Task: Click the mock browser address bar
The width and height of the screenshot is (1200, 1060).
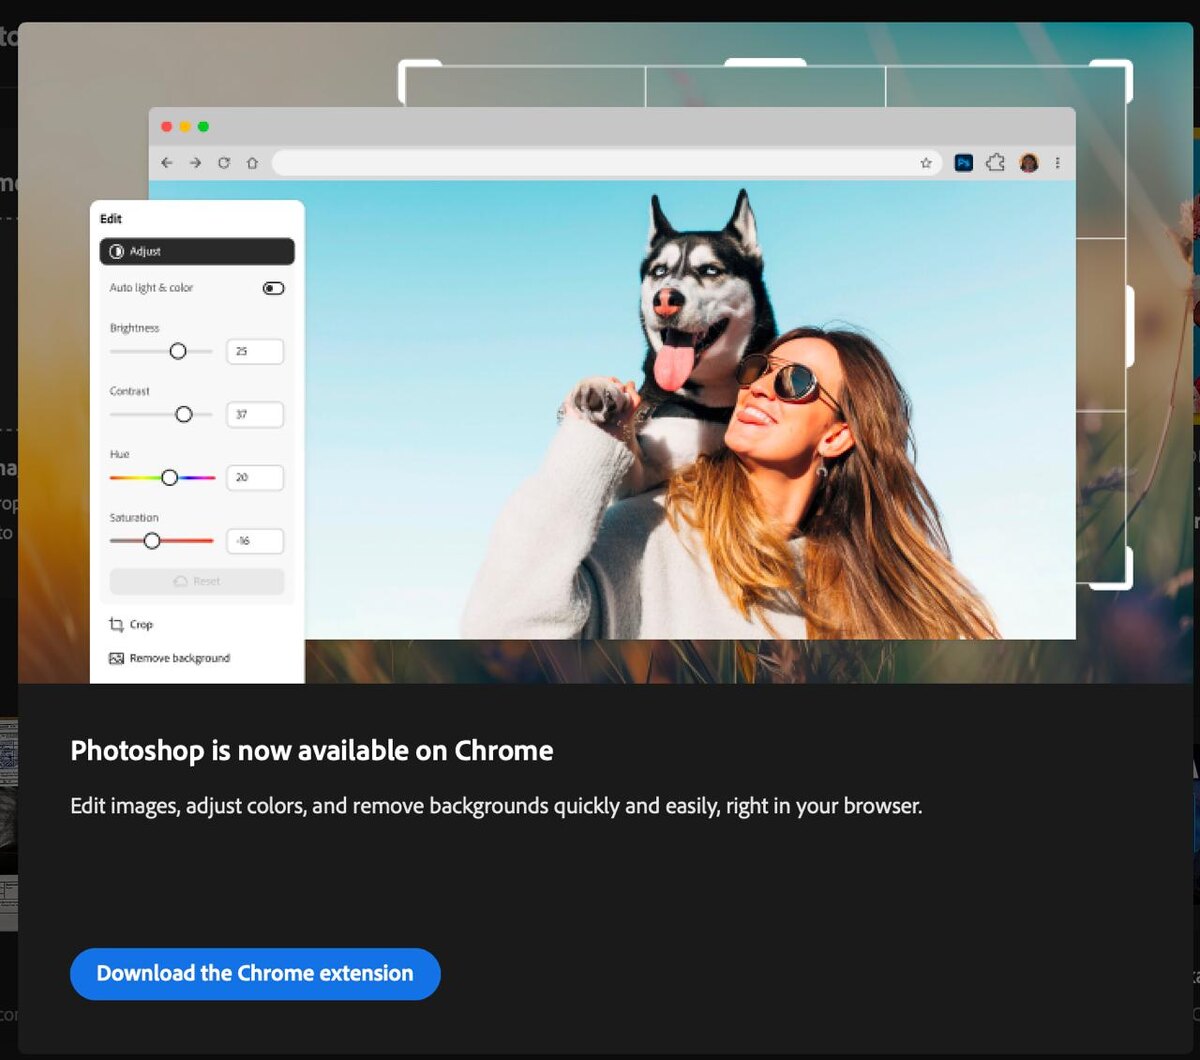Action: (607, 163)
